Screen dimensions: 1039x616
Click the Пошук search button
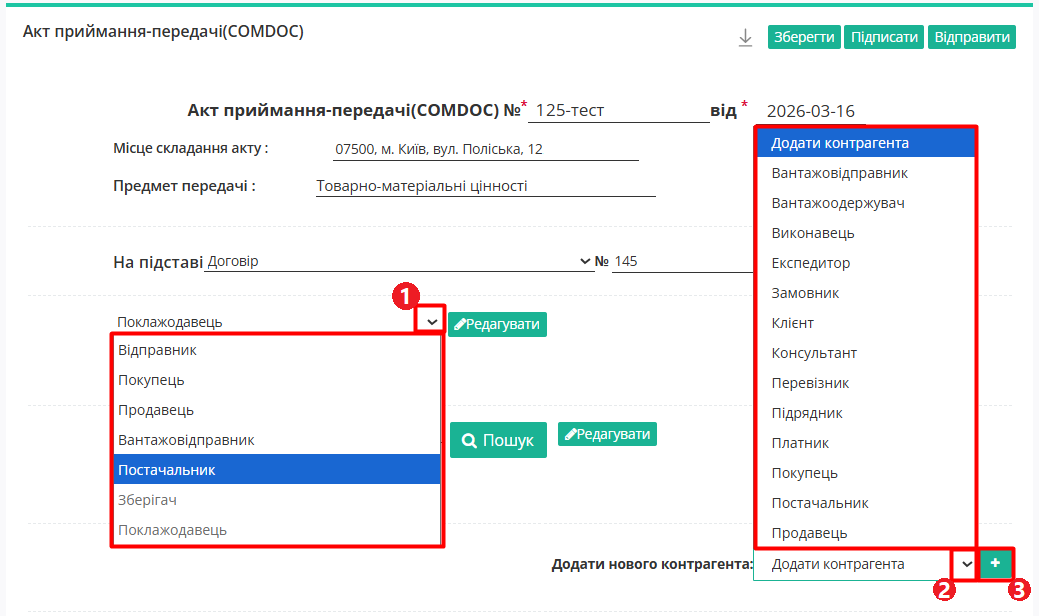click(498, 440)
